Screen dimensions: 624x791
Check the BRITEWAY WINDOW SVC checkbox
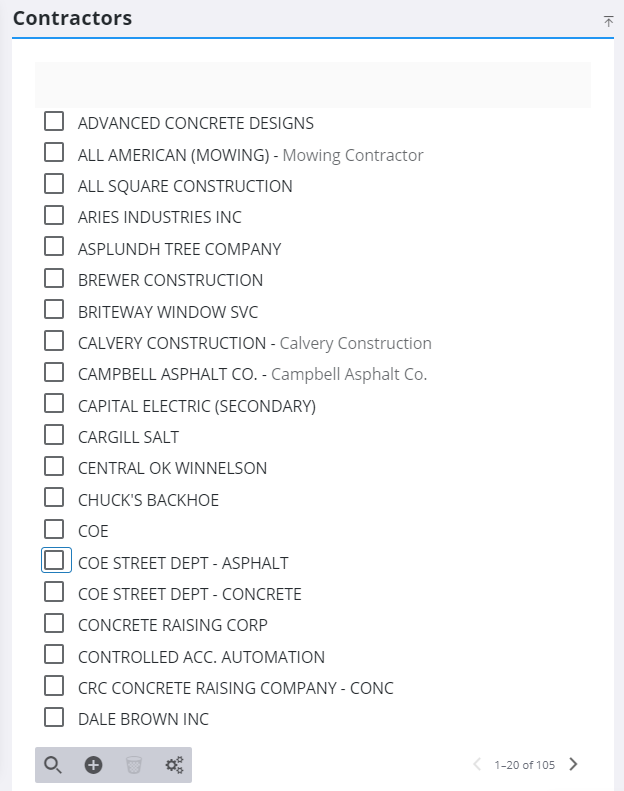tap(54, 311)
